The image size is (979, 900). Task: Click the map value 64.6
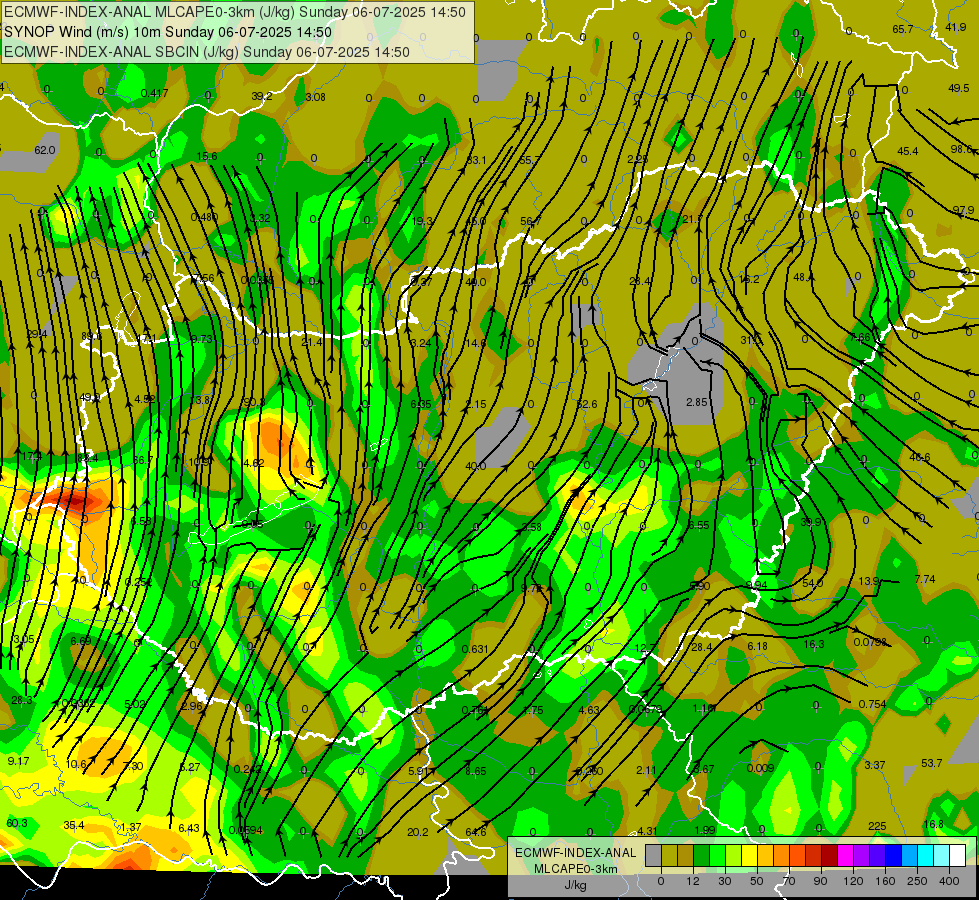pyautogui.click(x=476, y=832)
